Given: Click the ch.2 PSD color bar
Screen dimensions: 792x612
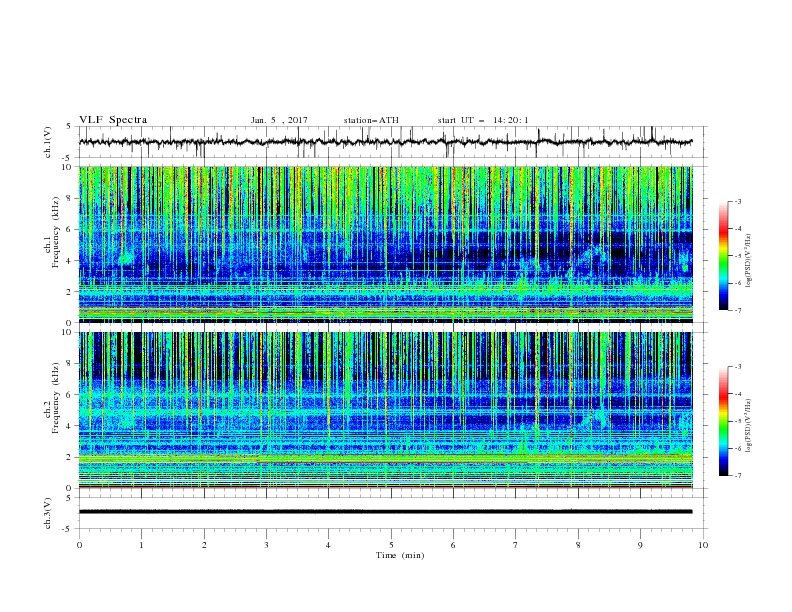Looking at the screenshot, I should point(724,421).
